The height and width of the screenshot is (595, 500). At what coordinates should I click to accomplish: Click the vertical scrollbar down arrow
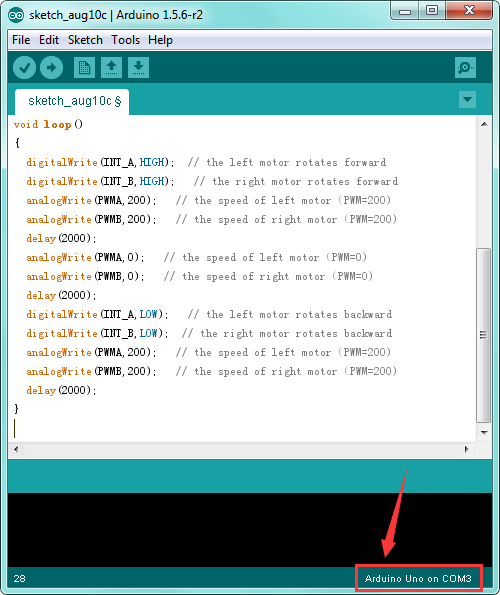tap(484, 432)
